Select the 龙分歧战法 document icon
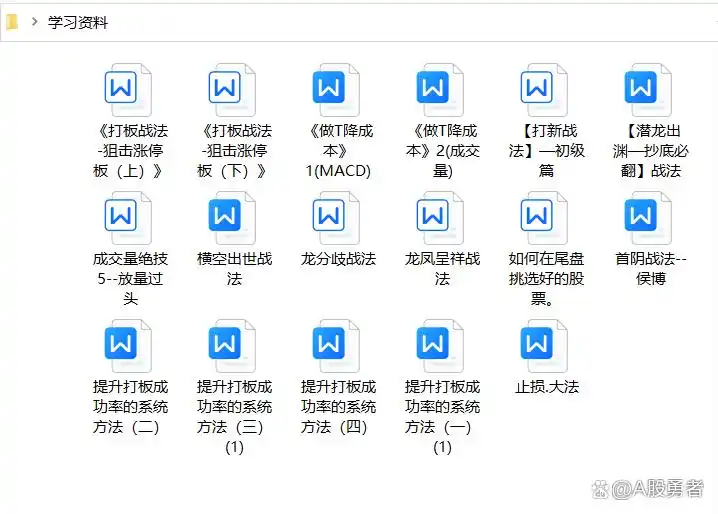The height and width of the screenshot is (514, 718). coord(336,218)
